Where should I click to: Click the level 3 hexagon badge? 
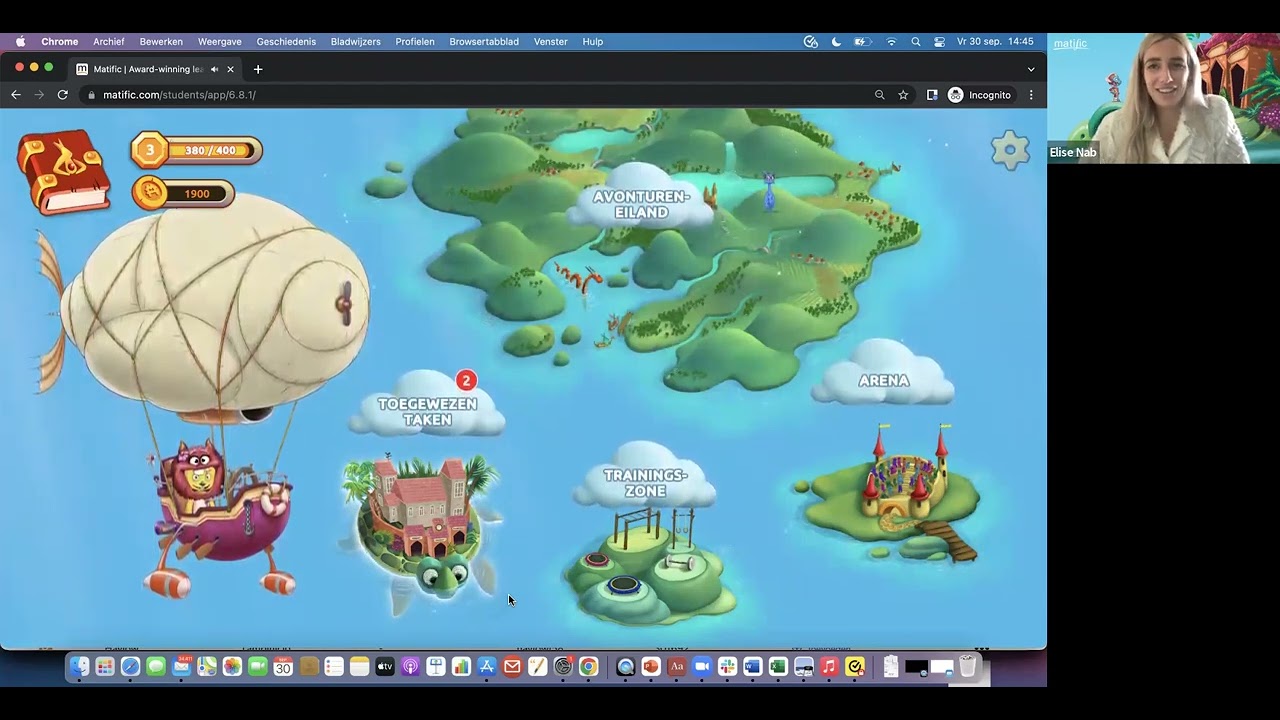tap(150, 151)
